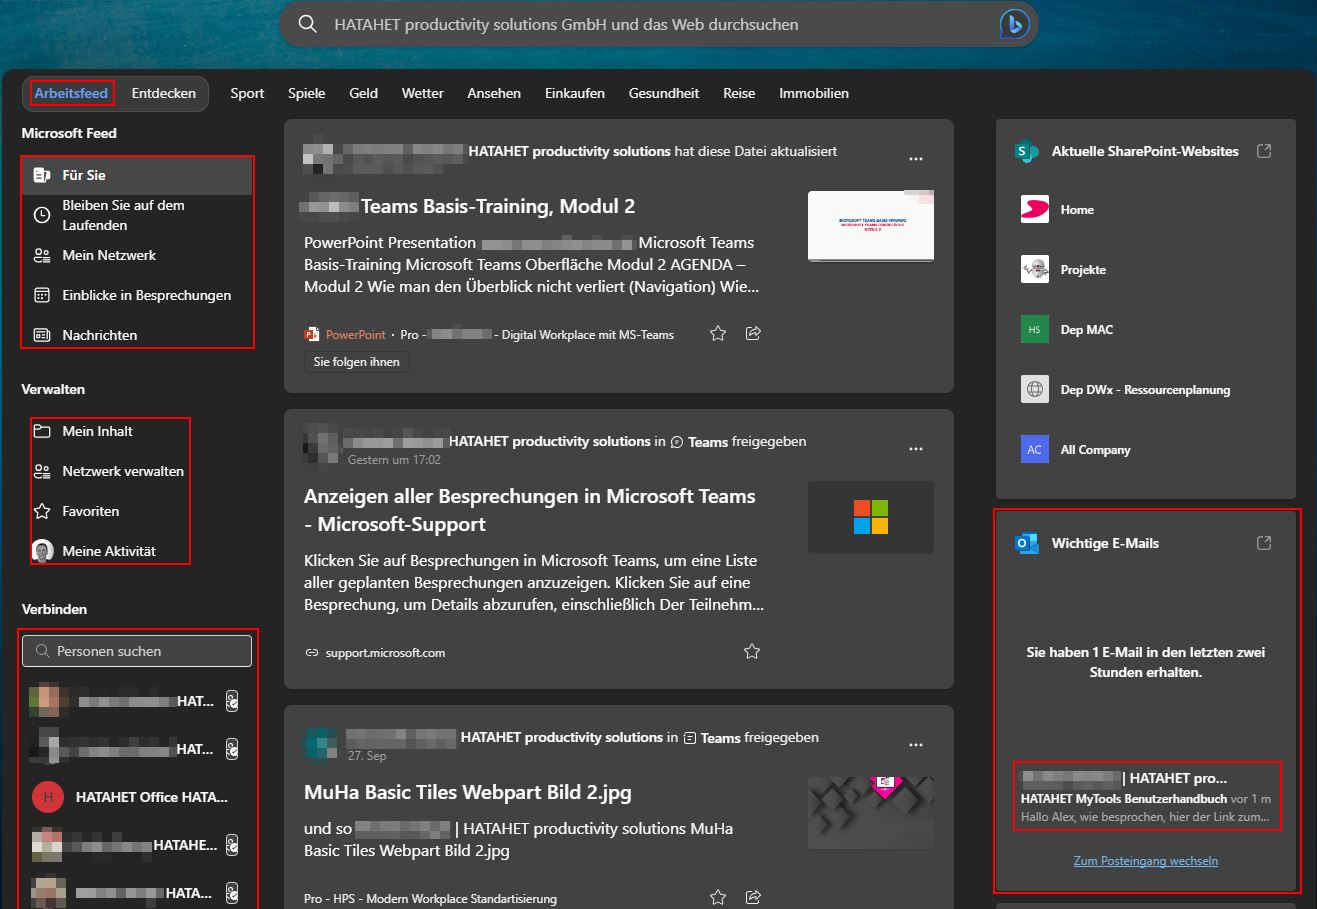Select Einblicke in Besprechungen label

[147, 295]
